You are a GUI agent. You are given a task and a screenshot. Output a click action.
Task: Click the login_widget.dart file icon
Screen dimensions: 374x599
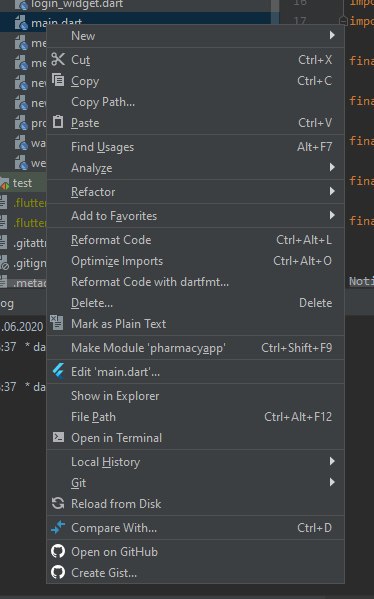(21, 5)
